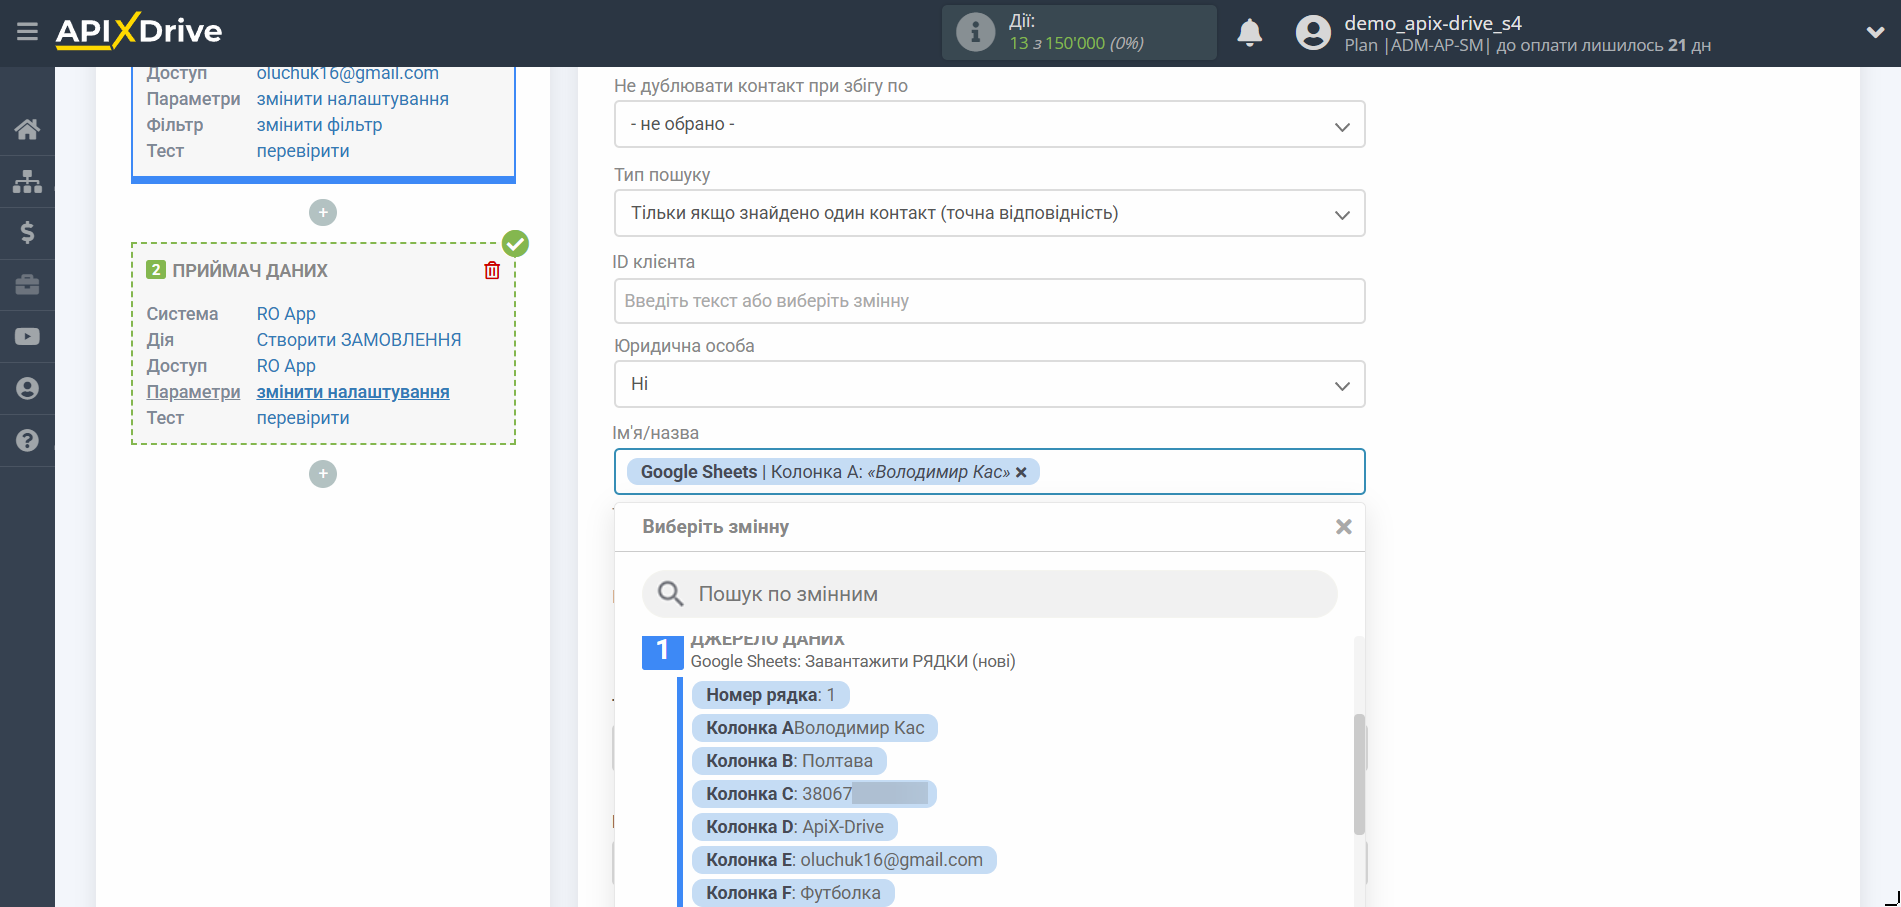This screenshot has width=1901, height=907.
Task: Expand the 'Не дублювати контакт' dropdown
Action: pyautogui.click(x=988, y=125)
